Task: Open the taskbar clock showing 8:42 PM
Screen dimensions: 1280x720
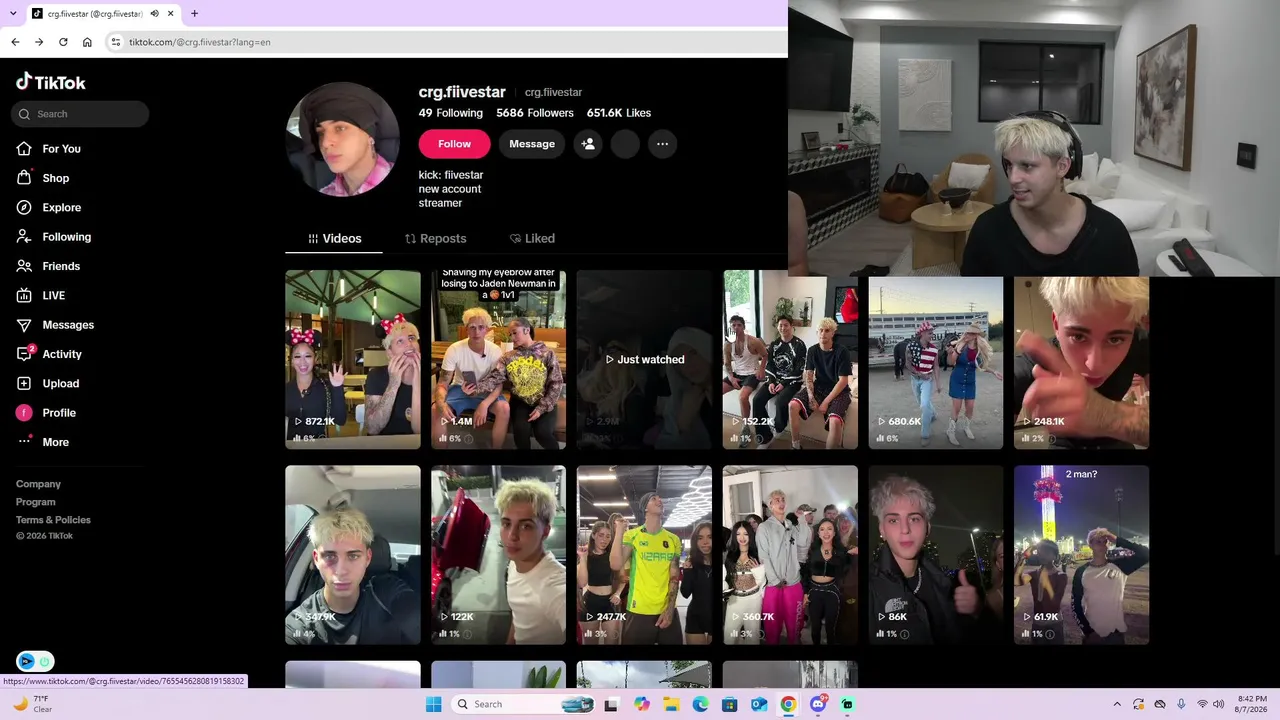Action: pyautogui.click(x=1252, y=704)
